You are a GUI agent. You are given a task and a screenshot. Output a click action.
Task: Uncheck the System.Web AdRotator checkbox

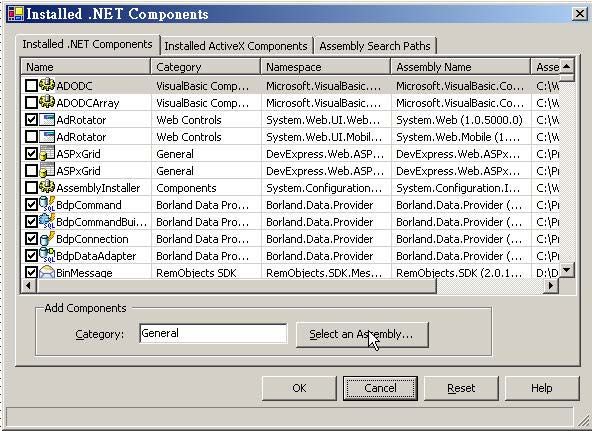(31, 120)
